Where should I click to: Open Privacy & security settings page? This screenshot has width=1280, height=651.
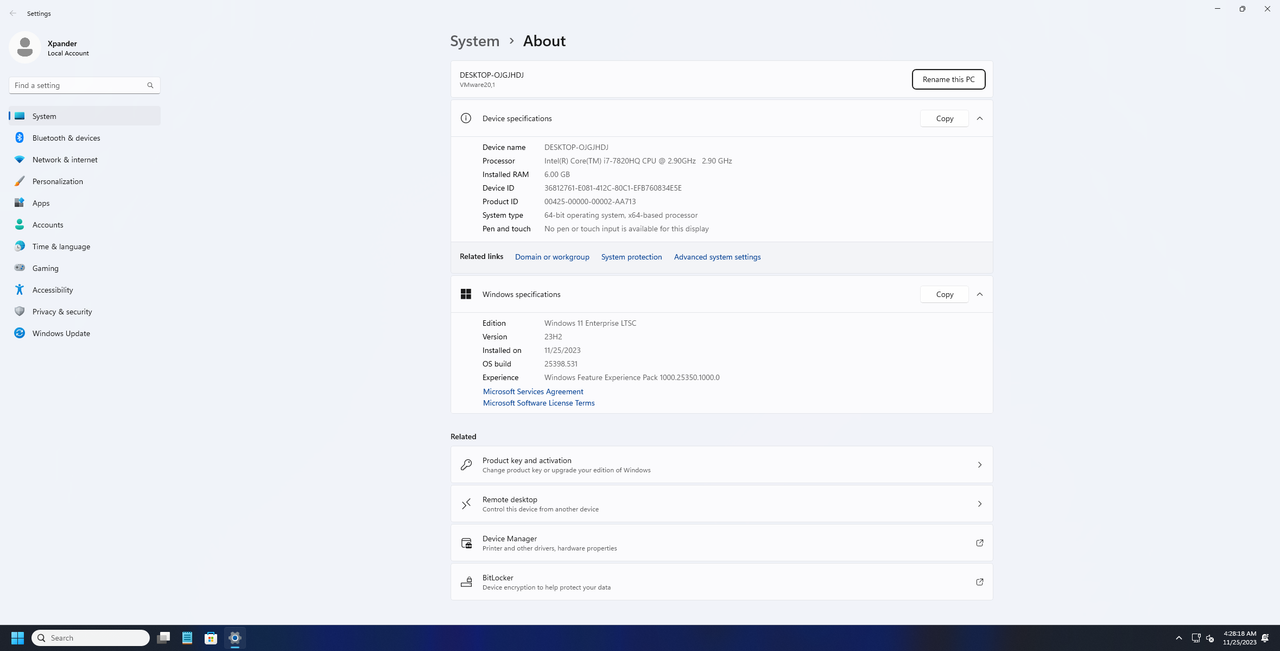(85, 311)
